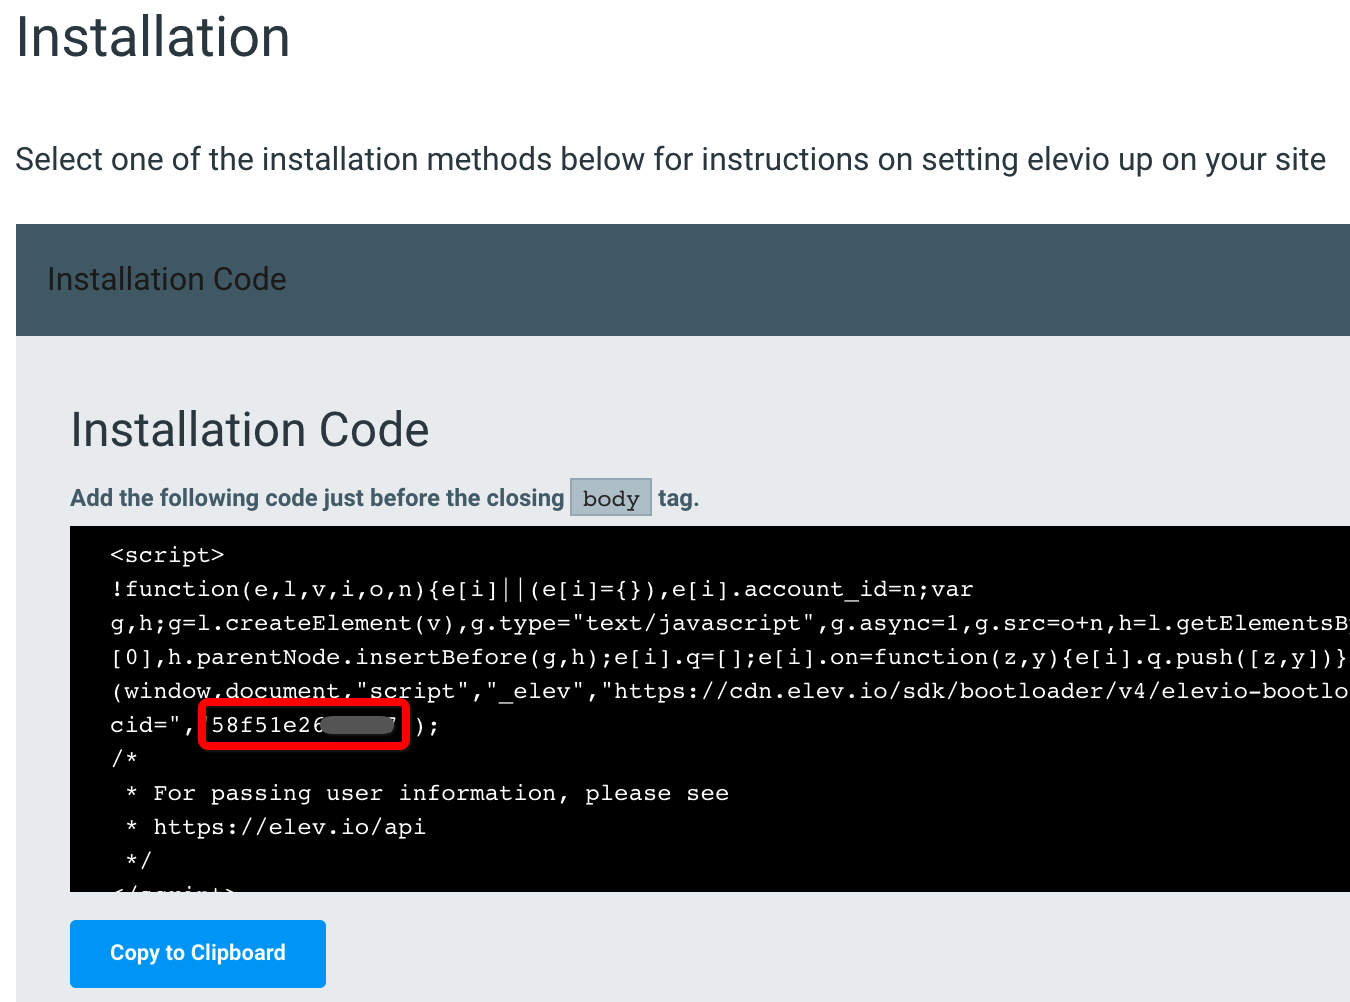This screenshot has width=1350, height=1002.
Task: Click the https://elev.io/api comment line
Action: pos(276,827)
